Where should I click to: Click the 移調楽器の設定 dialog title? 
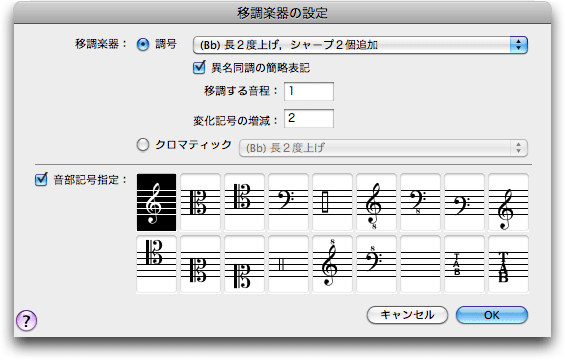point(282,13)
